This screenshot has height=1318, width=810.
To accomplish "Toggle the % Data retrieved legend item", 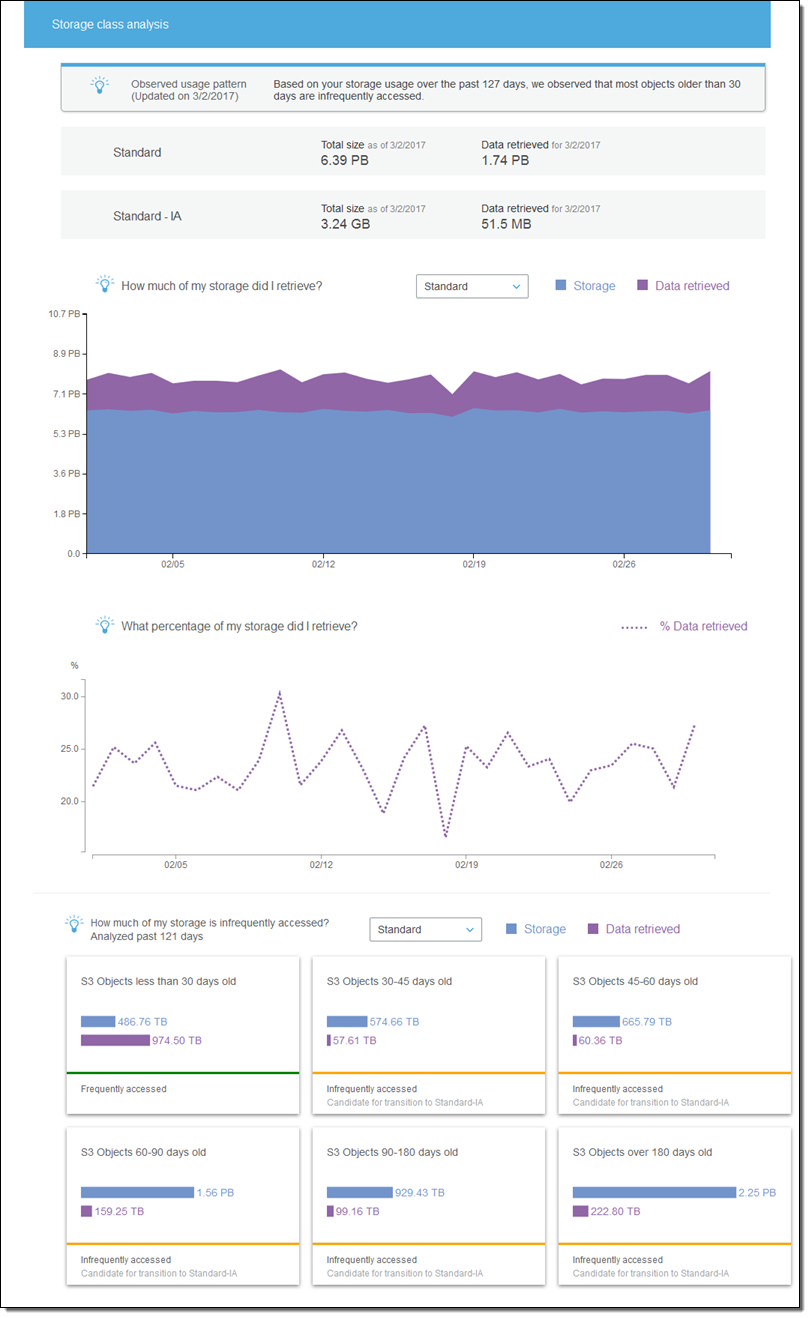I will tap(684, 627).
